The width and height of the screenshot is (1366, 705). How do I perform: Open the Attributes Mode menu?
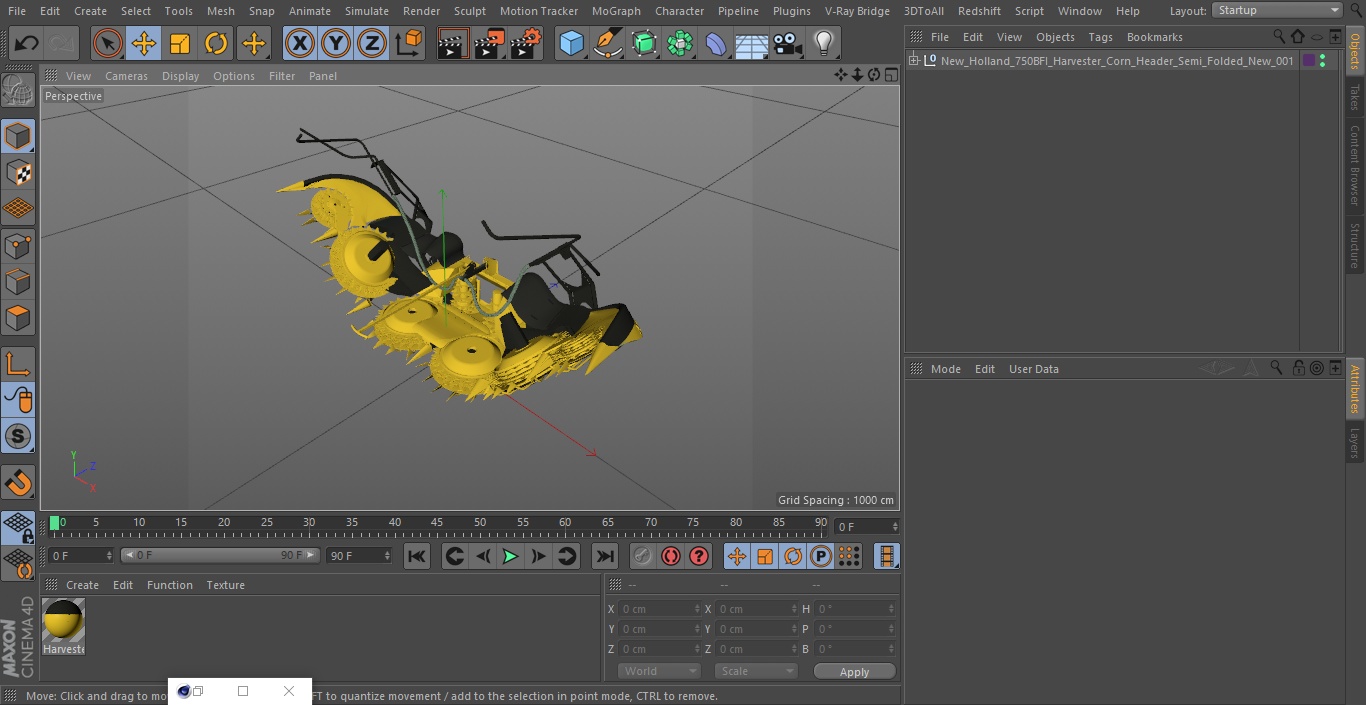[x=945, y=369]
